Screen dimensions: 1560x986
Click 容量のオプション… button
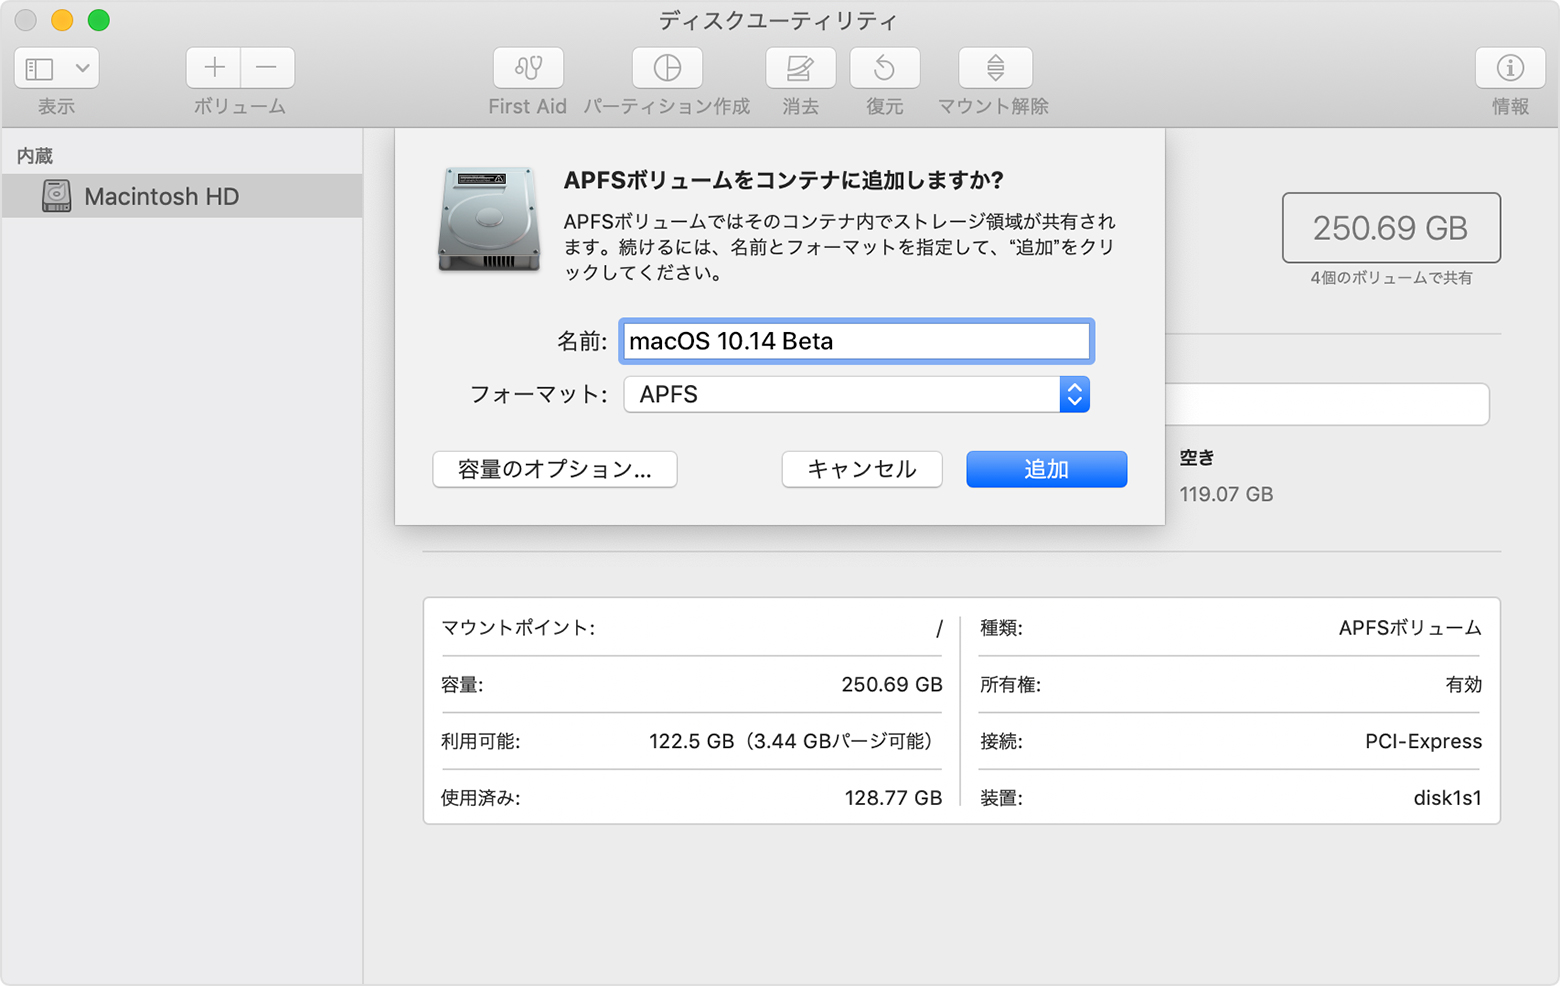click(x=555, y=469)
